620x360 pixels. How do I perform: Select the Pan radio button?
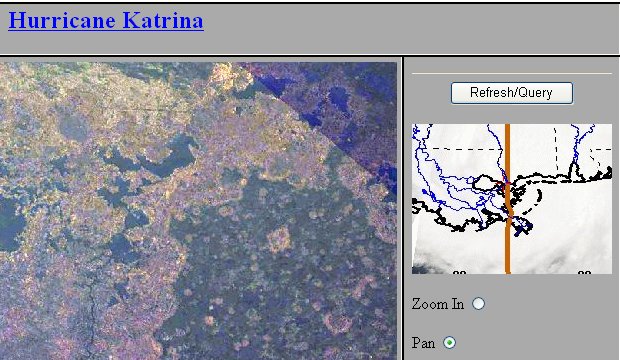click(449, 342)
